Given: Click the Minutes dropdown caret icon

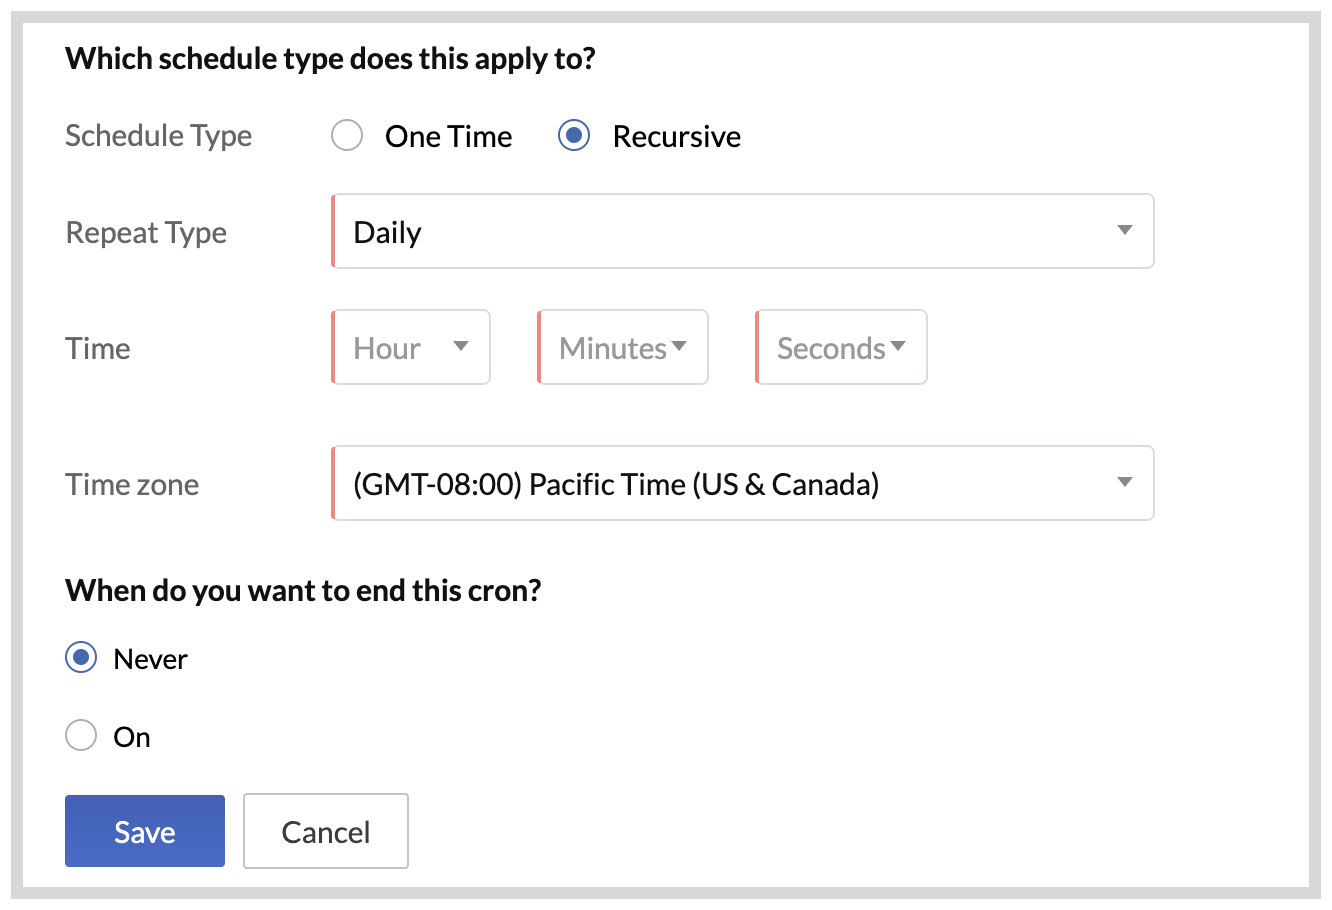Looking at the screenshot, I should pyautogui.click(x=681, y=347).
